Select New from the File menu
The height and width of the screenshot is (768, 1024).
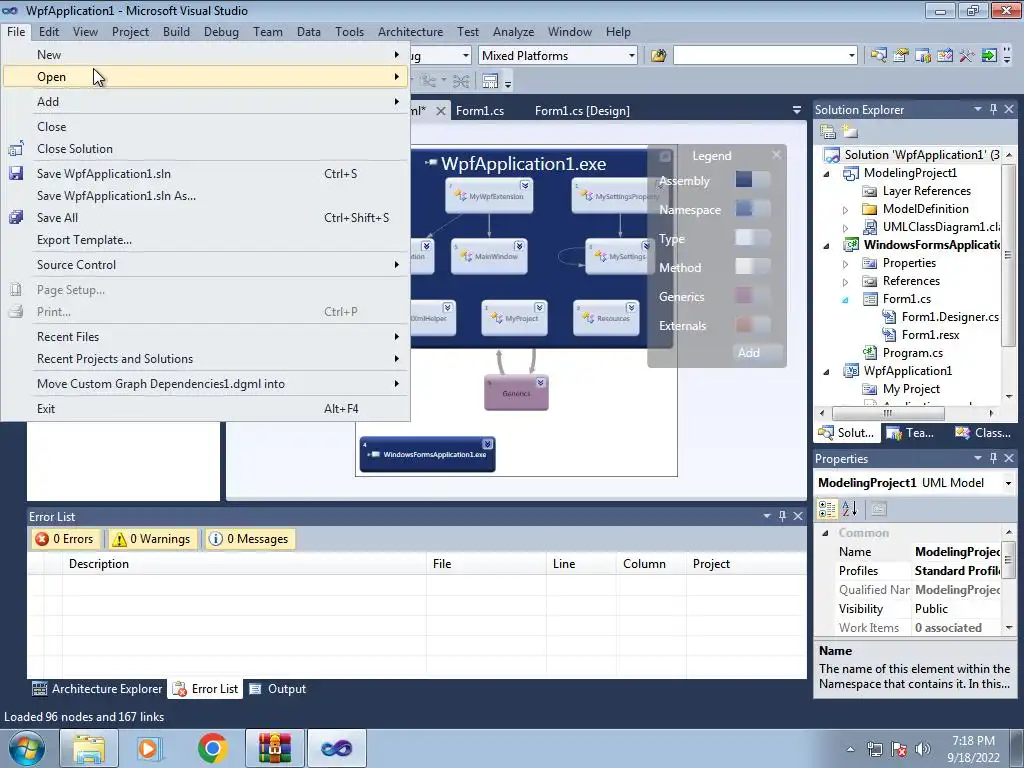pyautogui.click(x=206, y=55)
